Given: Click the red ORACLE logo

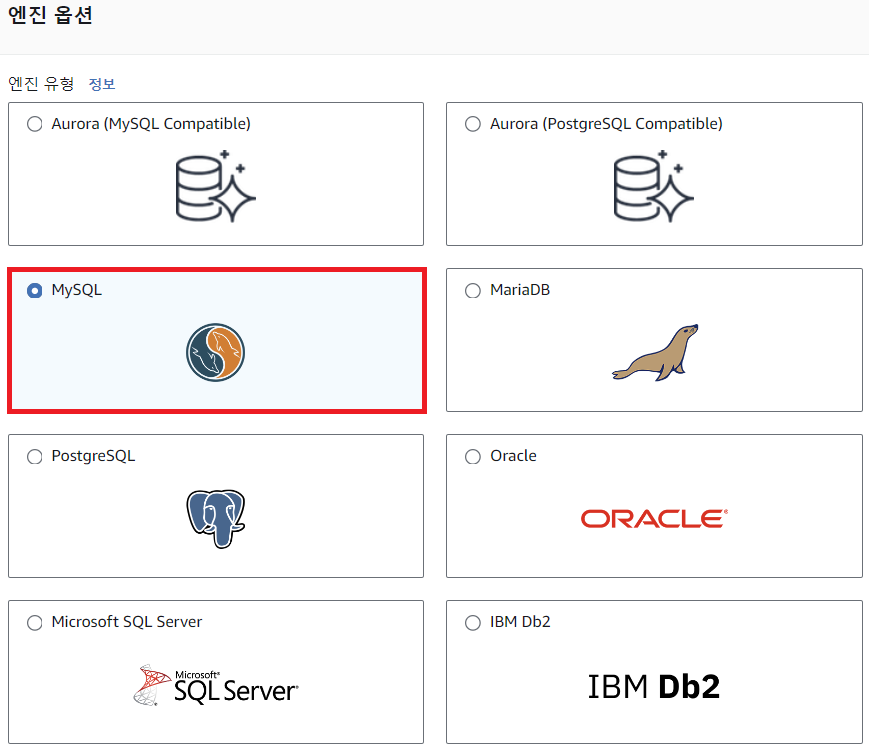Looking at the screenshot, I should 654,518.
